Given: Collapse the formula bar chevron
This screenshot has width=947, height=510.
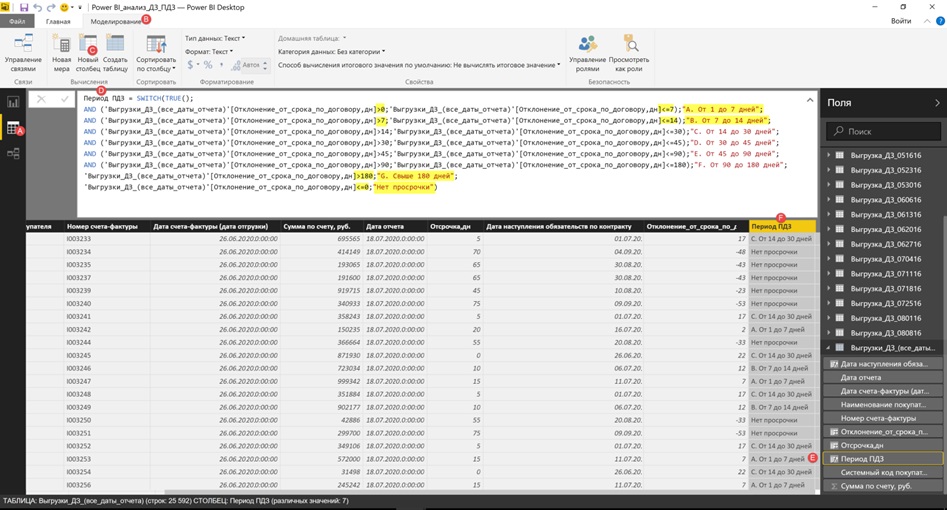Looking at the screenshot, I should [x=810, y=100].
